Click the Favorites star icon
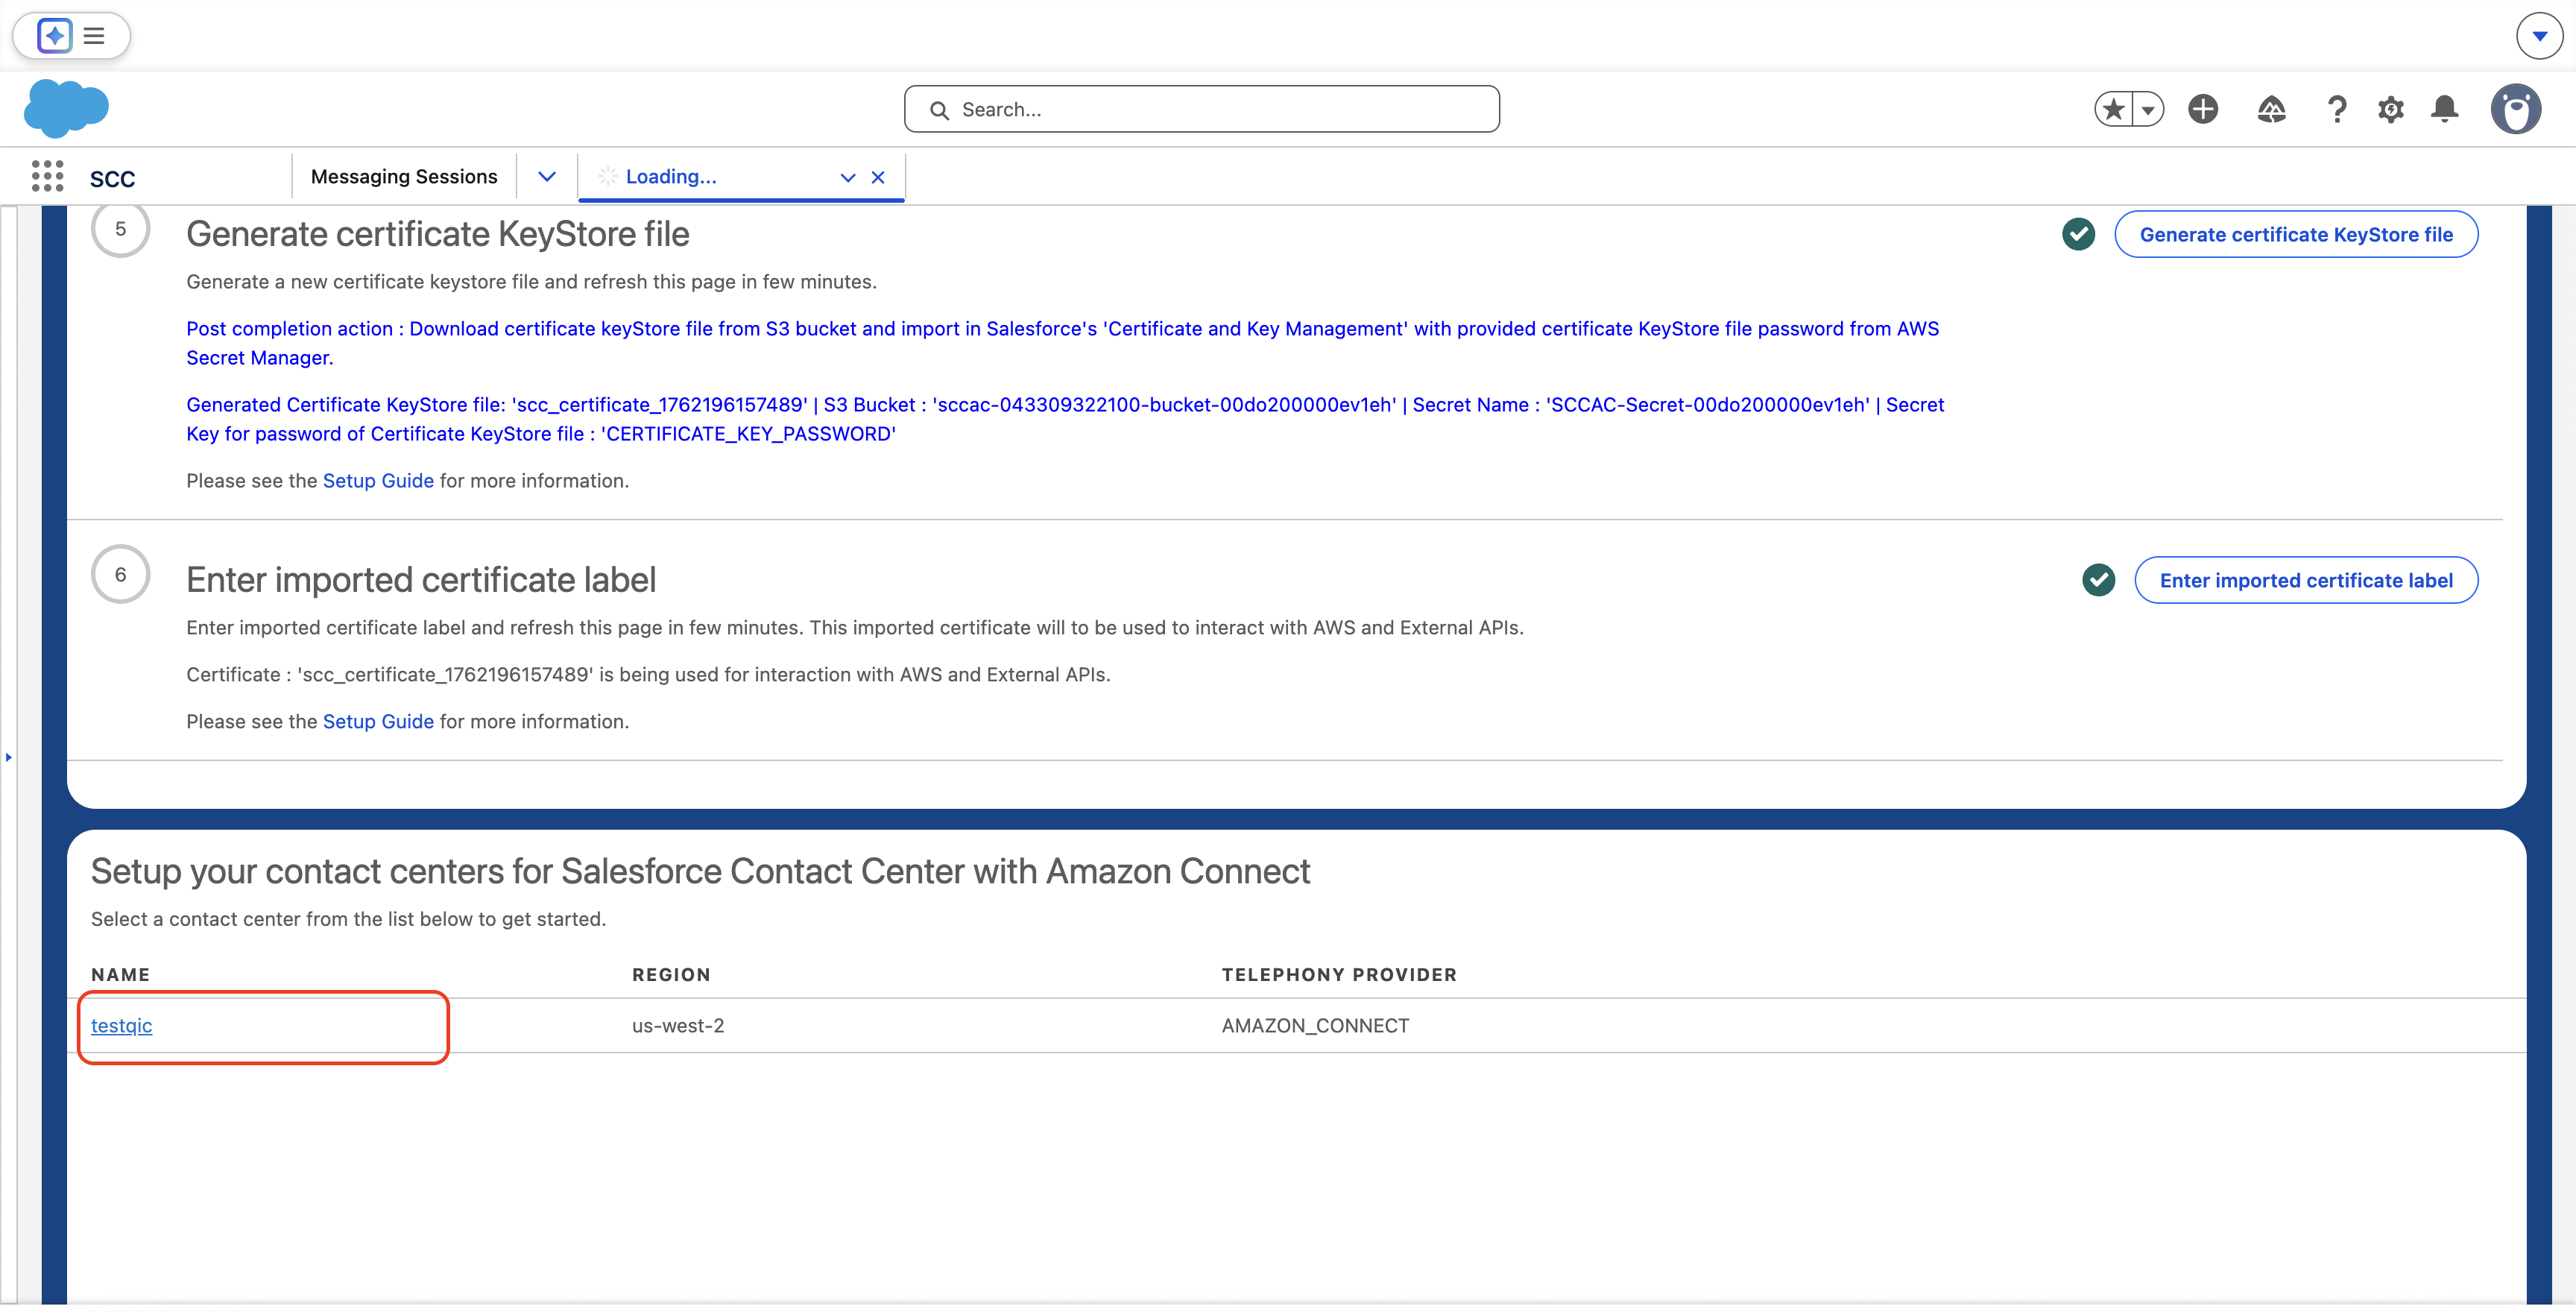The height and width of the screenshot is (1312, 2576). point(2113,109)
